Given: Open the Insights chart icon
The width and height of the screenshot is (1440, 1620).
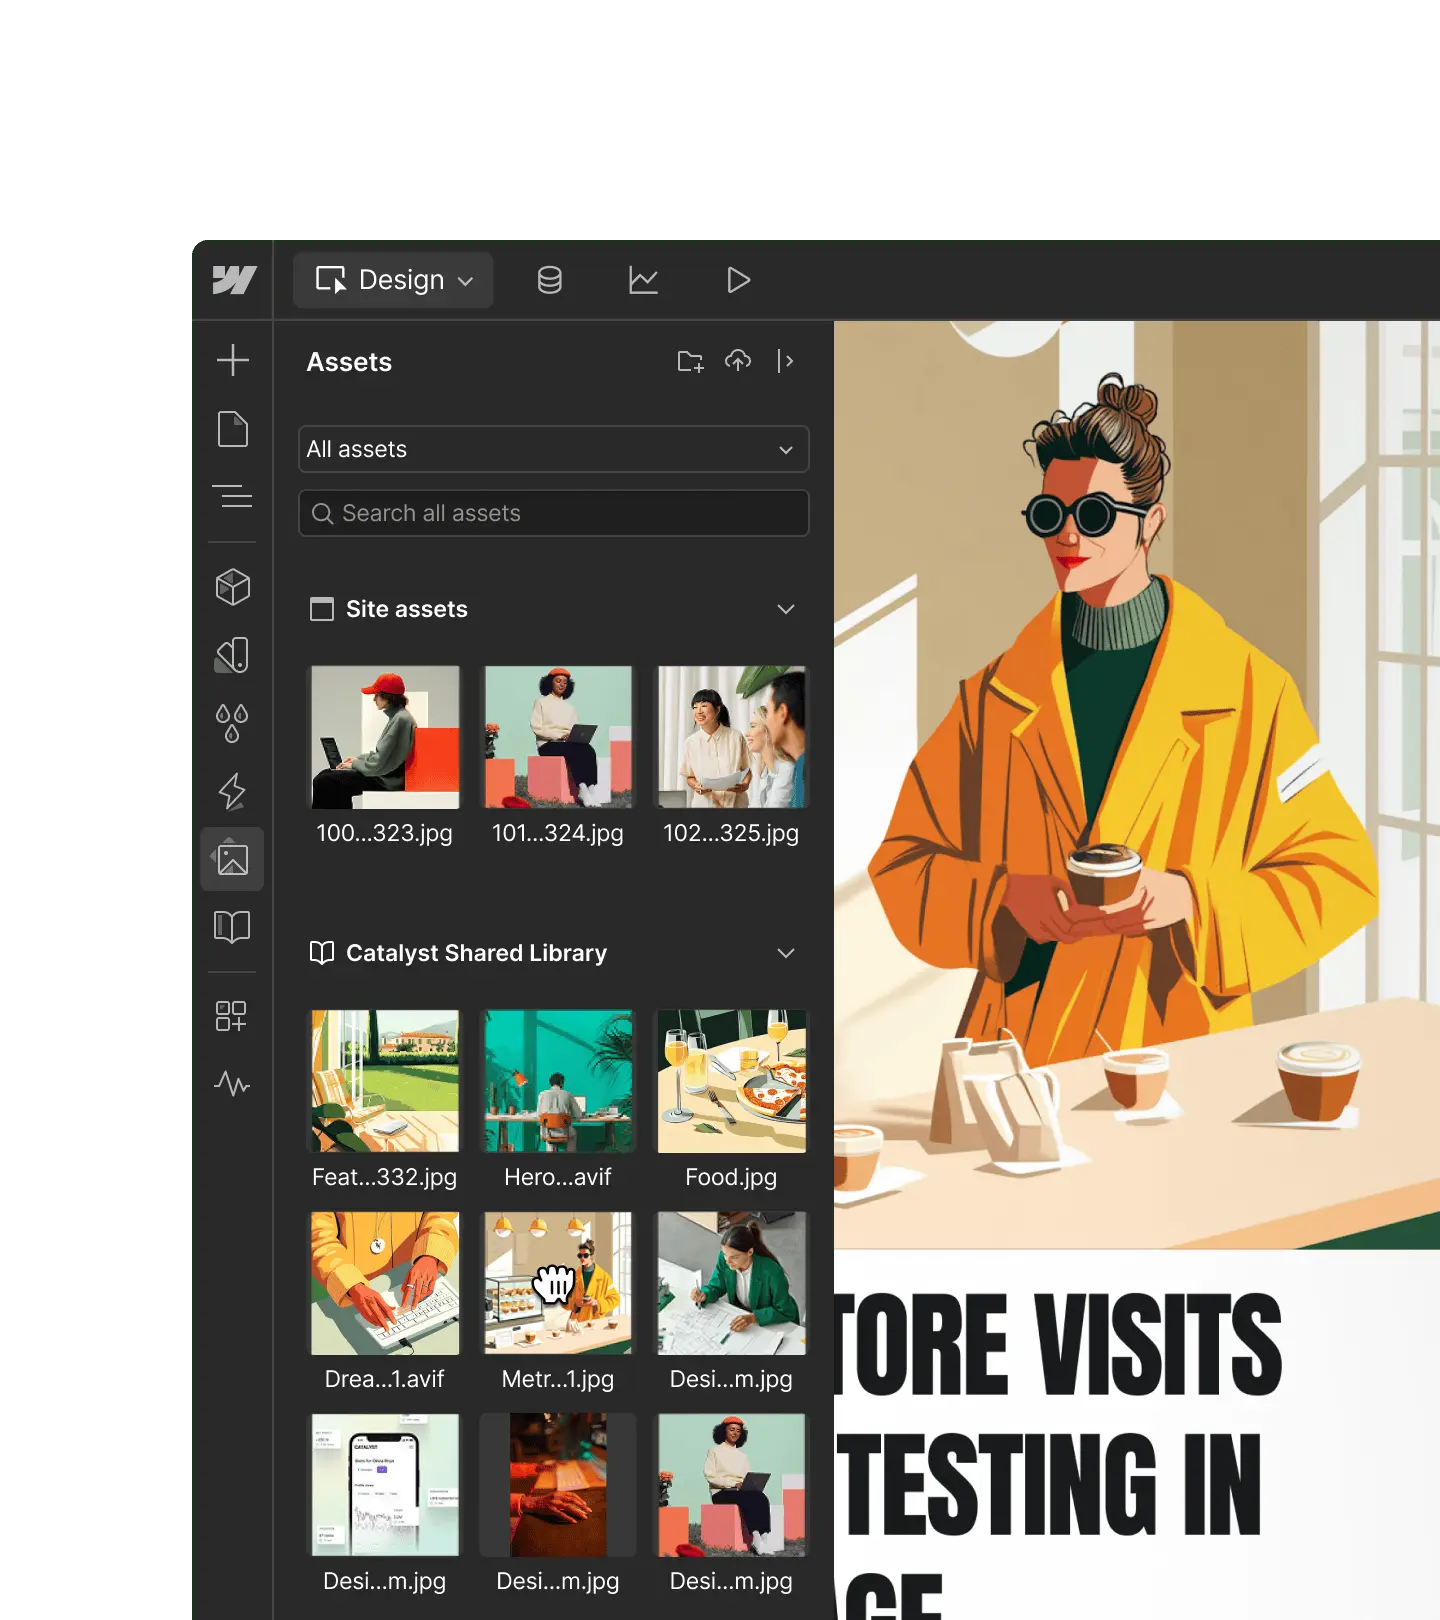Looking at the screenshot, I should [x=643, y=280].
